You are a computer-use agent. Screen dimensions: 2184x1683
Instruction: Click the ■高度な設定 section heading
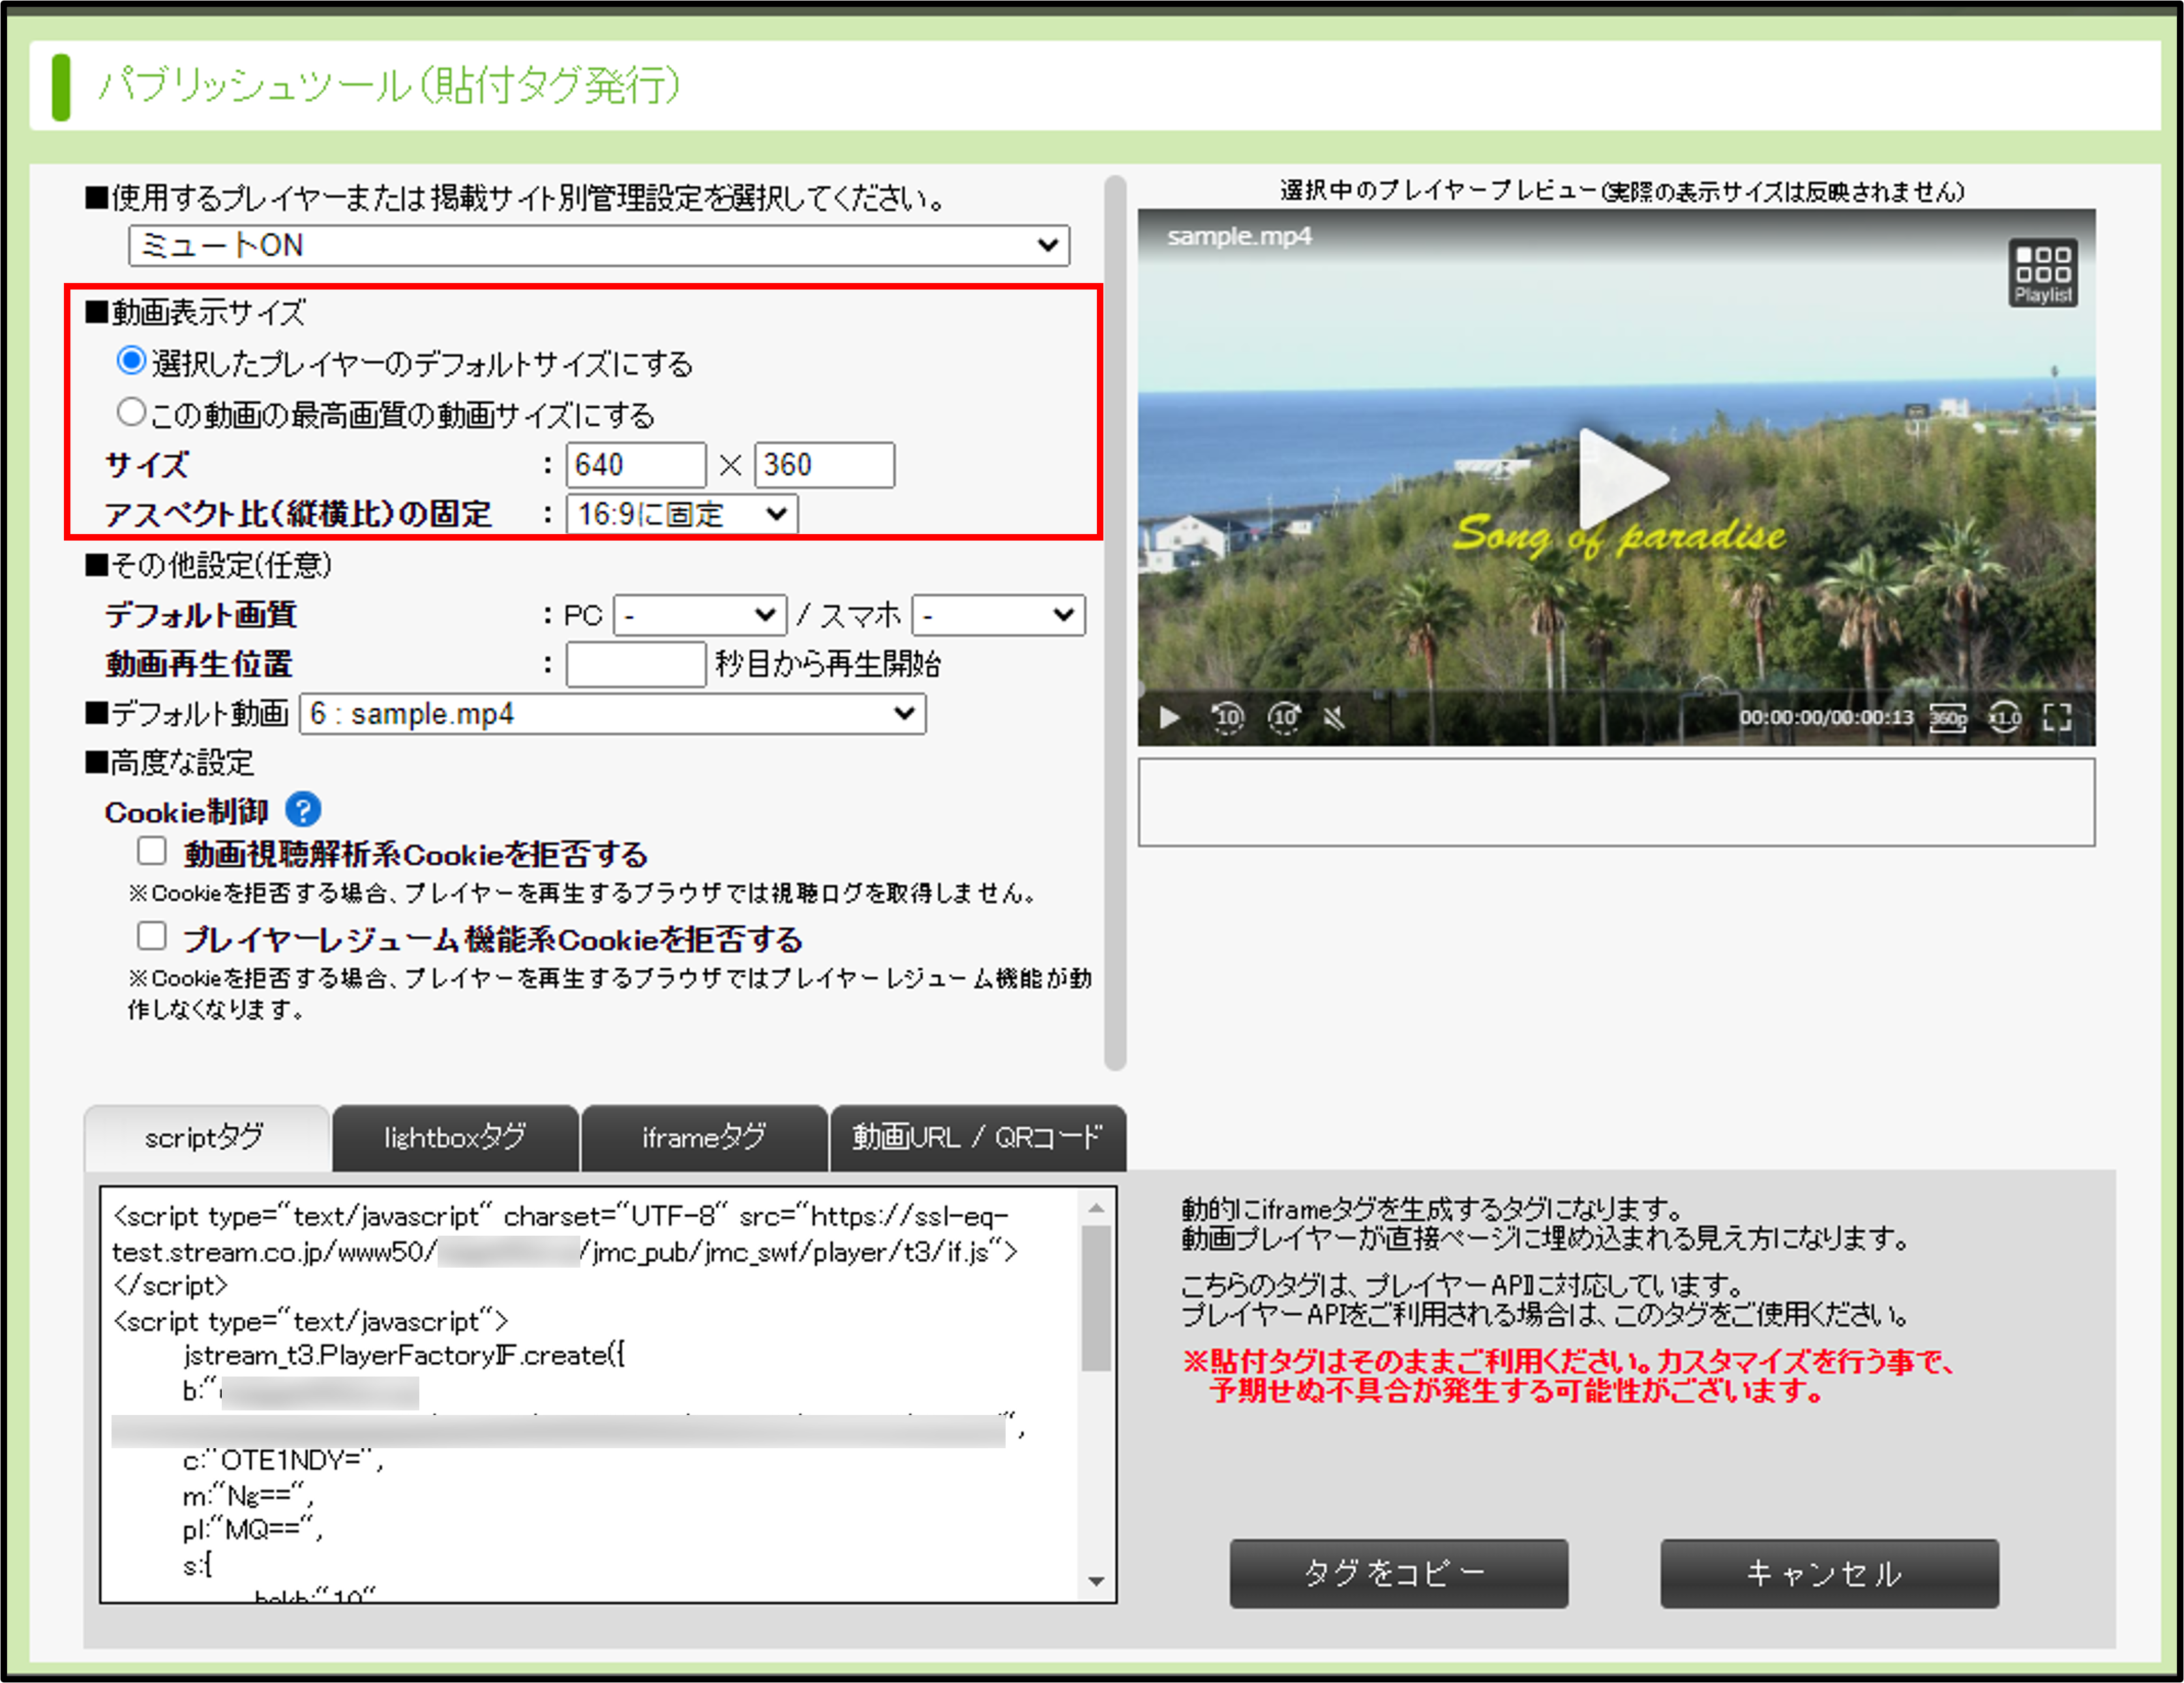pos(169,763)
